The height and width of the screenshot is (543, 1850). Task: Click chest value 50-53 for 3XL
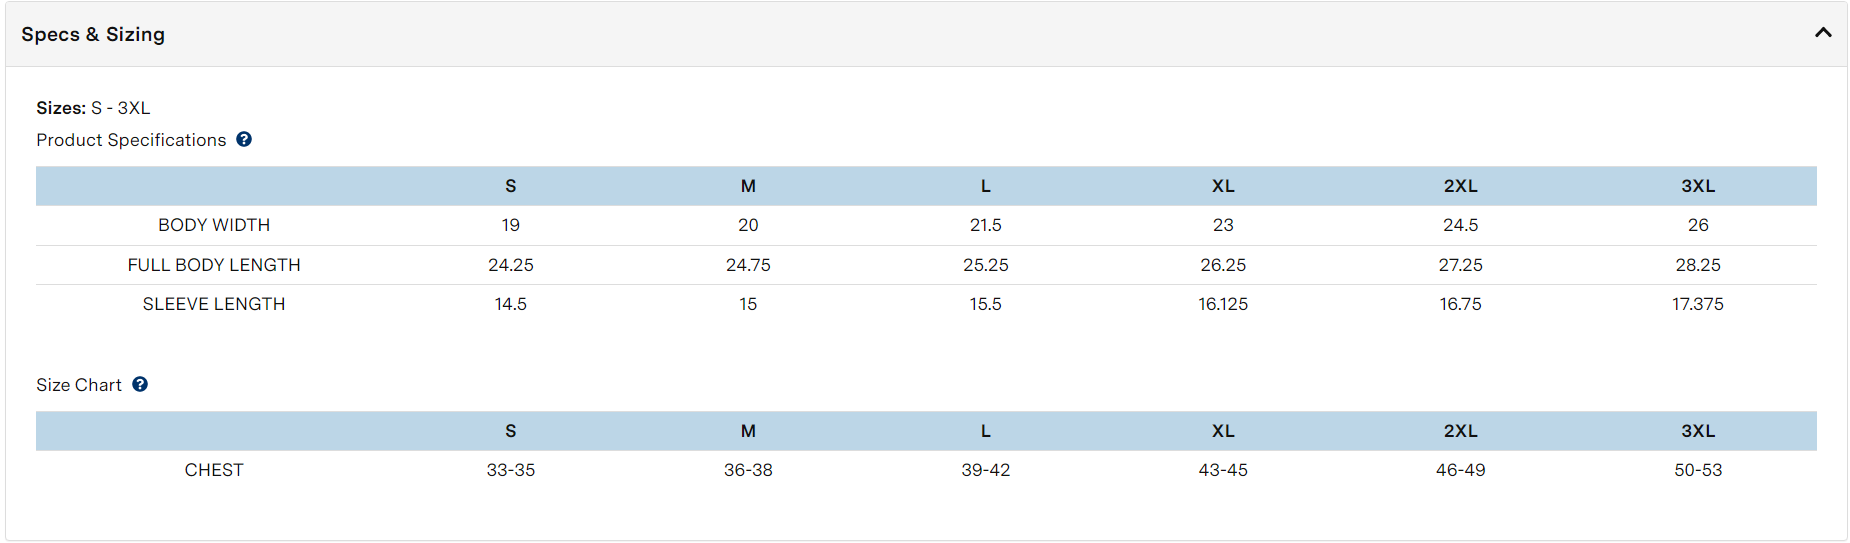coord(1697,470)
